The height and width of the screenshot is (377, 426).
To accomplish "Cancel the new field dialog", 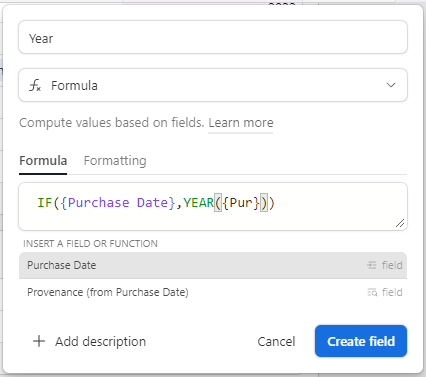I will [x=276, y=341].
